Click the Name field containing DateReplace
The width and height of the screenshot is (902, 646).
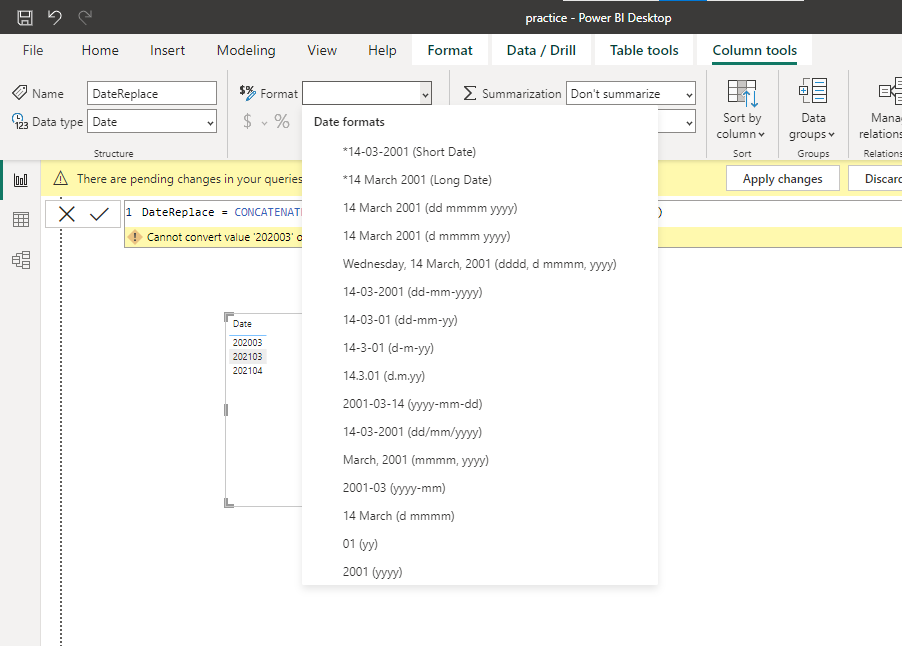(152, 93)
